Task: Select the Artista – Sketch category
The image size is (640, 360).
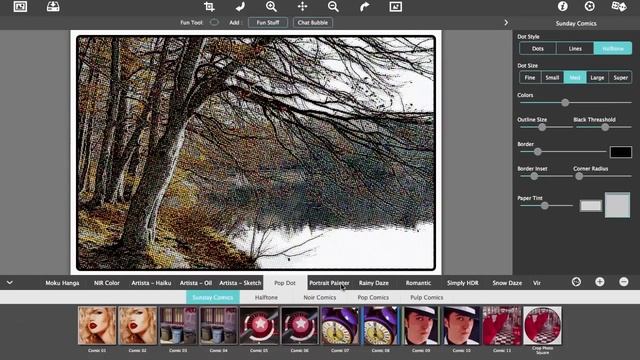Action: click(240, 283)
